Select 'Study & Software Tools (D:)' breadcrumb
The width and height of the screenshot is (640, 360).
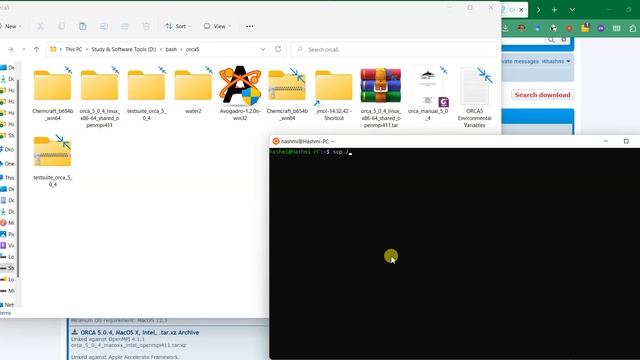click(124, 49)
